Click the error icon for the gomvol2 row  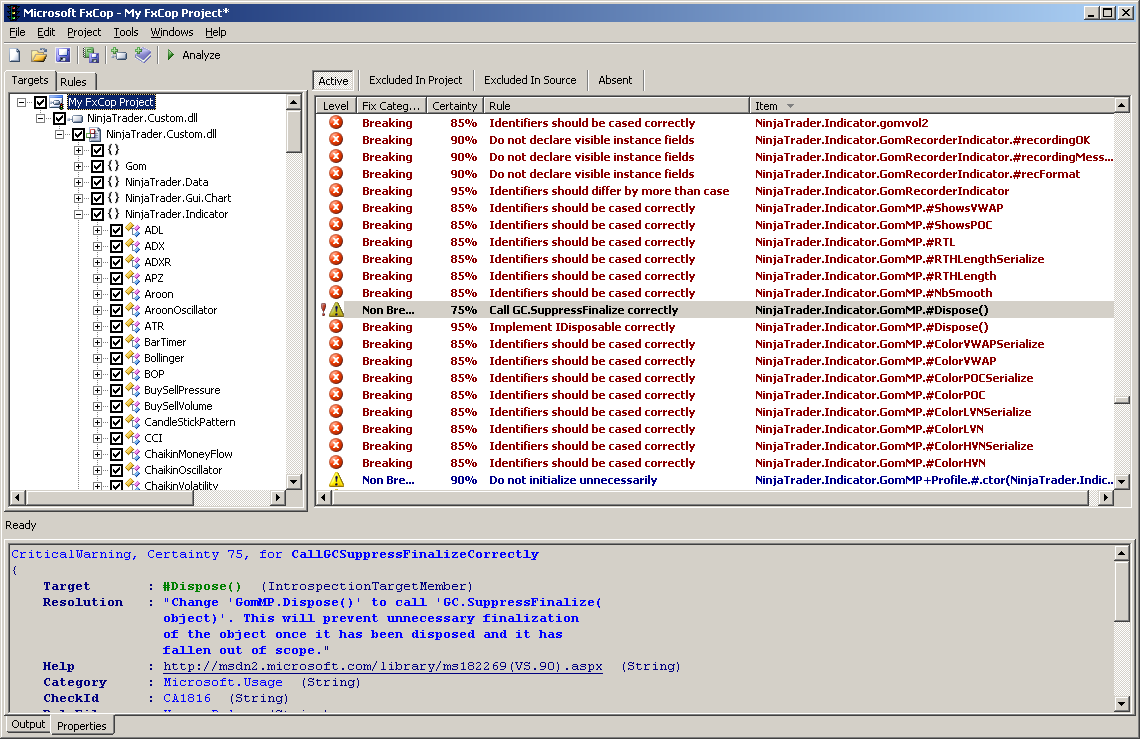point(336,123)
